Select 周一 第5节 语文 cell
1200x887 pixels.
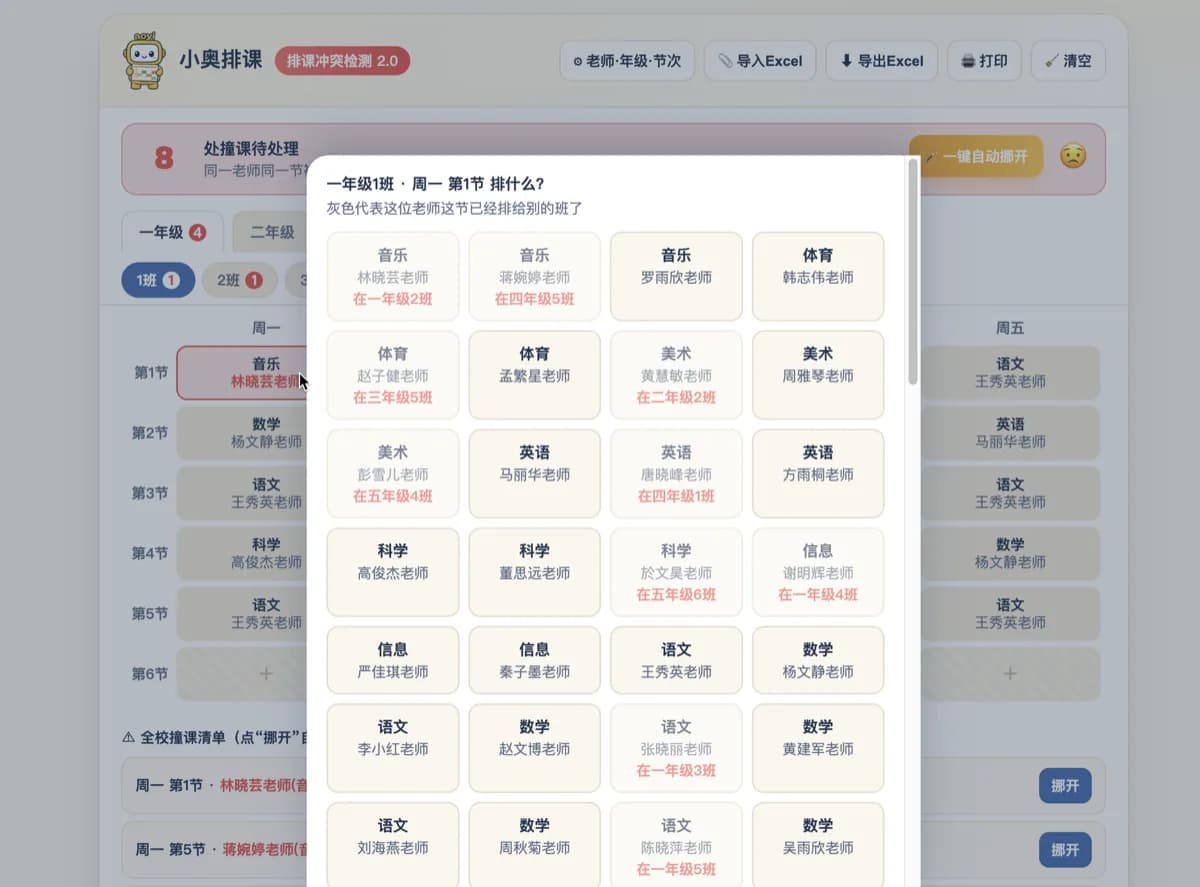click(x=241, y=613)
